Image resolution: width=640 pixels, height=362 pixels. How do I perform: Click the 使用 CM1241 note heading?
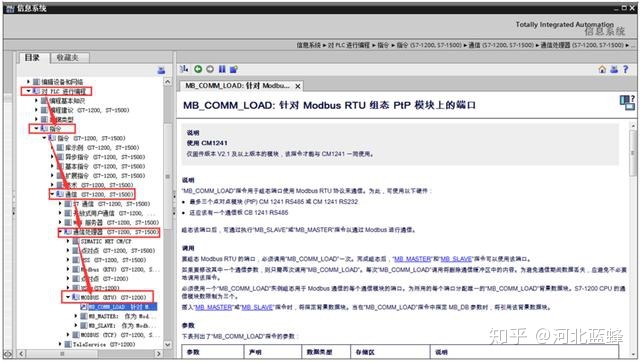click(x=207, y=143)
